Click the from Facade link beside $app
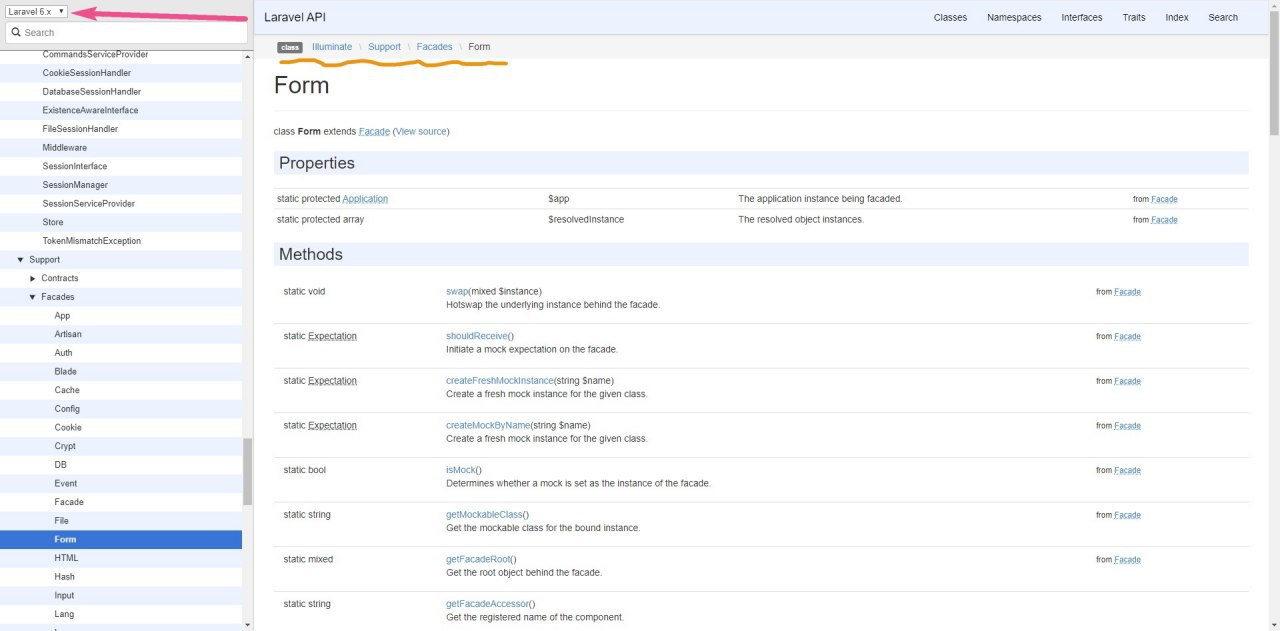 tap(1164, 199)
